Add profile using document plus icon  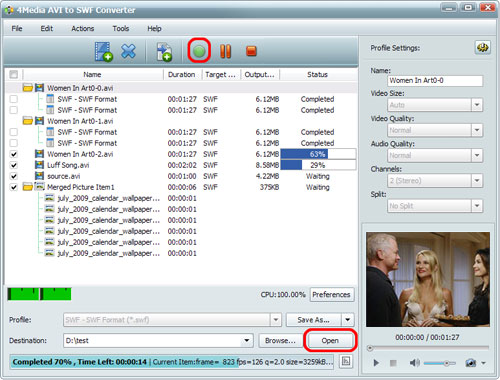click(164, 52)
